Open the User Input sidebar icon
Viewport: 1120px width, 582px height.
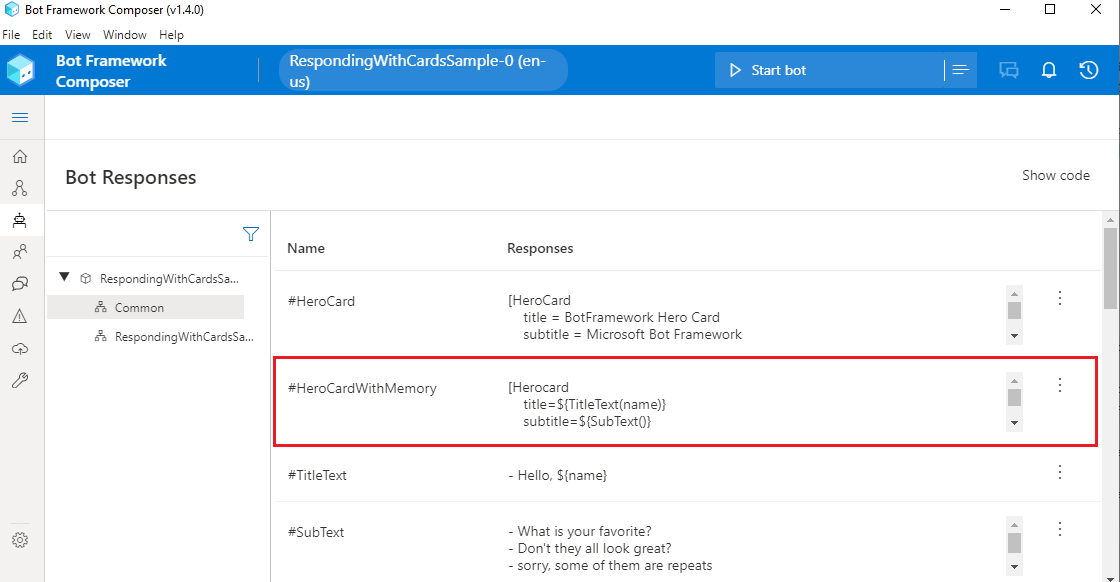click(x=20, y=251)
